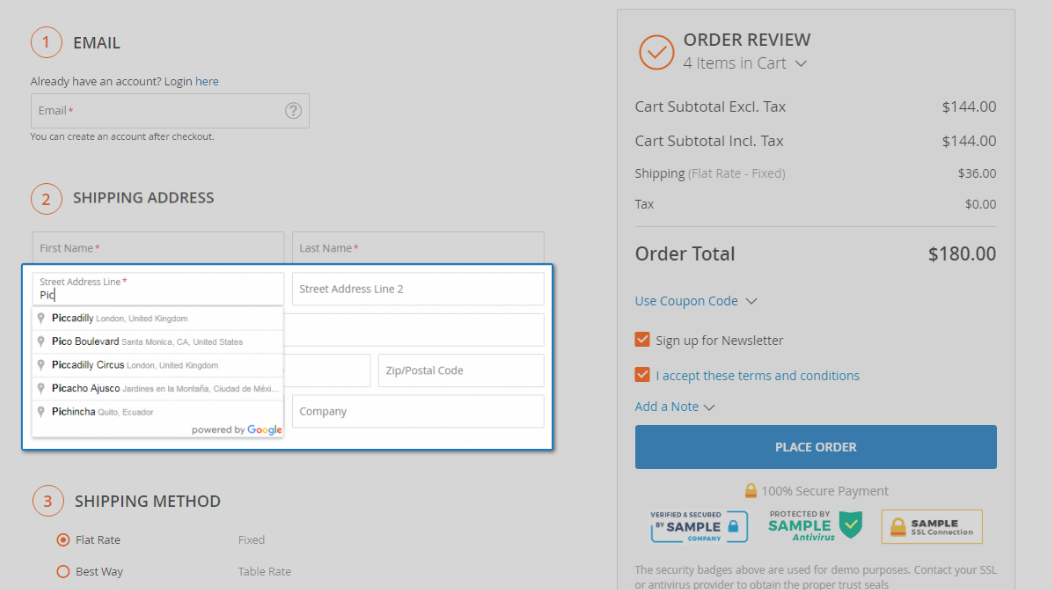Click the Order Total amount $180.00
1052x590 pixels.
(x=962, y=254)
